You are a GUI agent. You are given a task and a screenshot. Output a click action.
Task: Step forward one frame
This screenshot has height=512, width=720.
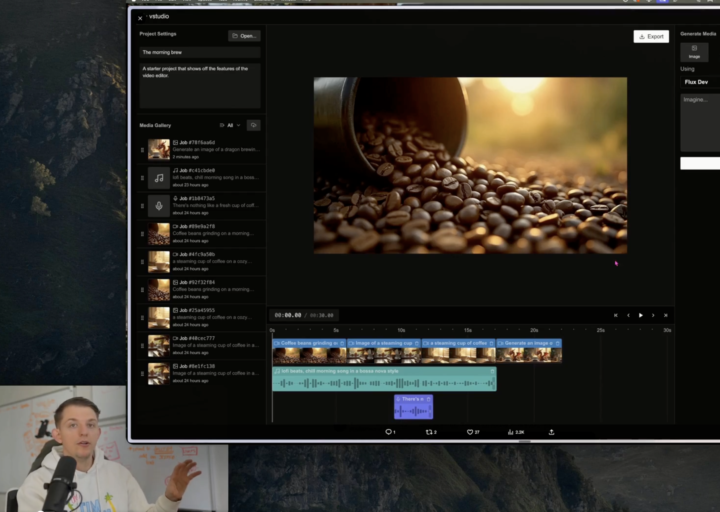click(654, 315)
